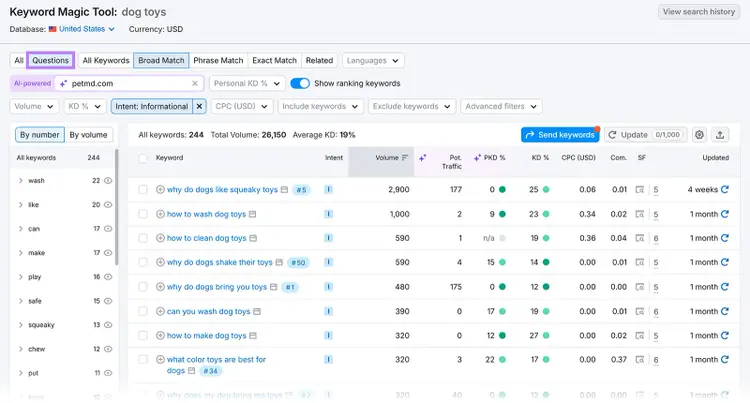Open the Personal KD % dropdown
Image resolution: width=750 pixels, height=403 pixels.
tap(247, 83)
